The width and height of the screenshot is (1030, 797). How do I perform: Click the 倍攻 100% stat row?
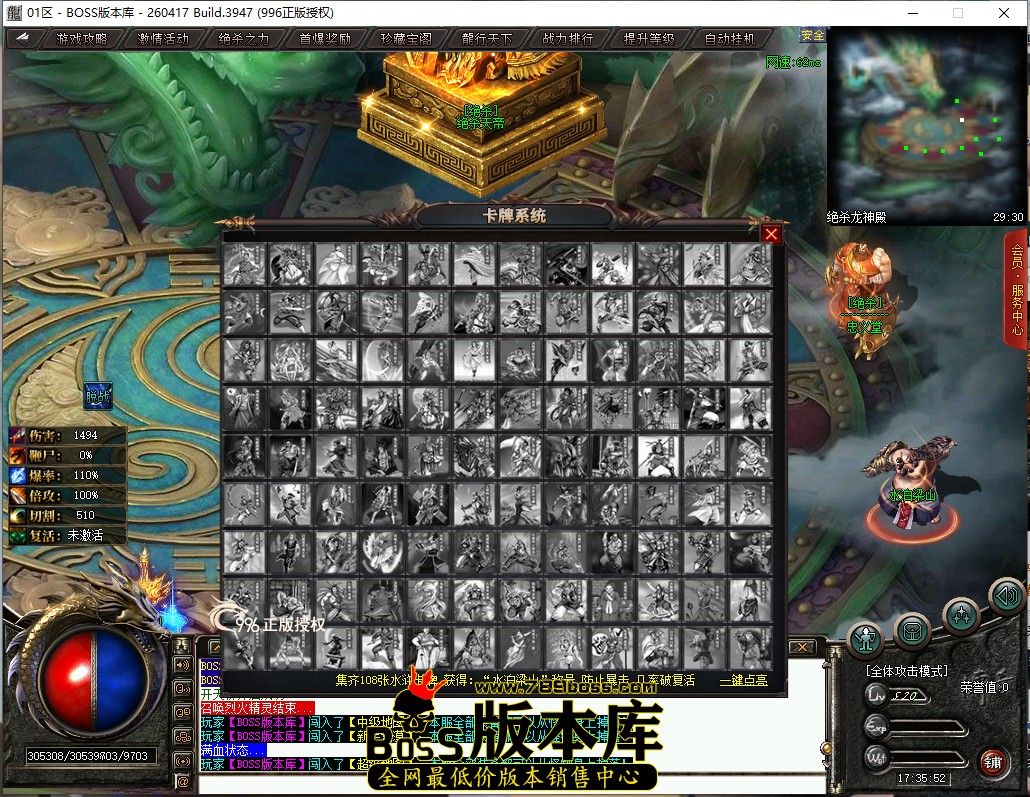tap(66, 495)
